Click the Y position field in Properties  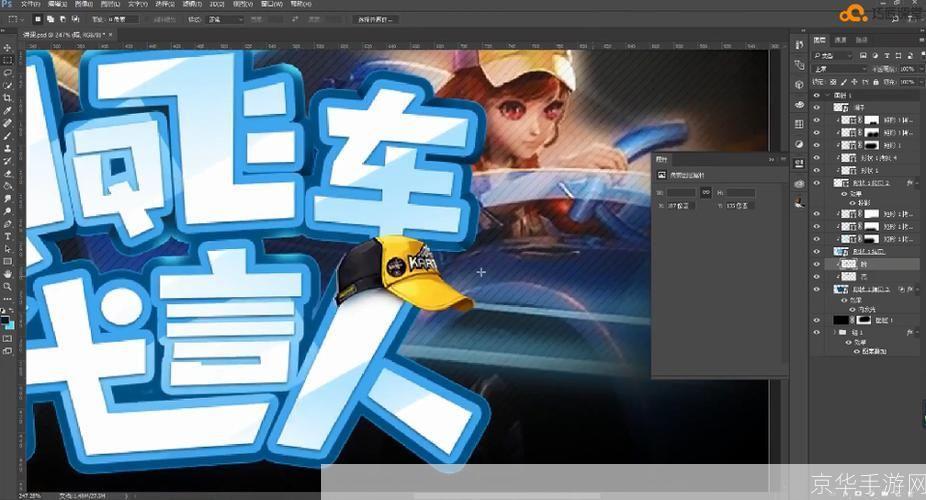point(741,205)
